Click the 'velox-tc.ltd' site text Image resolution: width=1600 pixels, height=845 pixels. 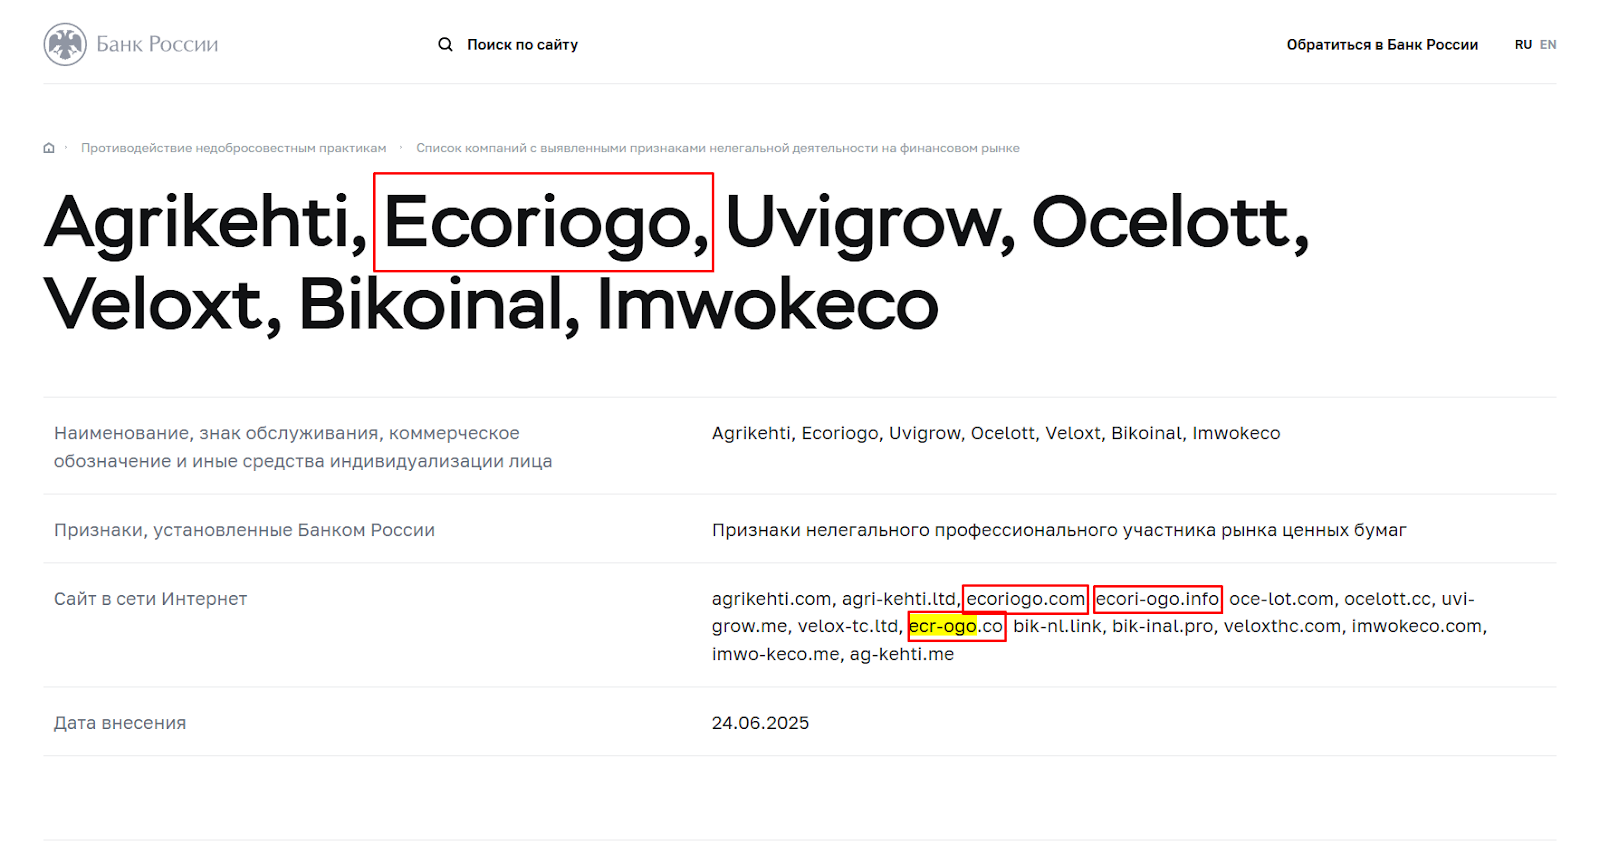click(x=848, y=626)
